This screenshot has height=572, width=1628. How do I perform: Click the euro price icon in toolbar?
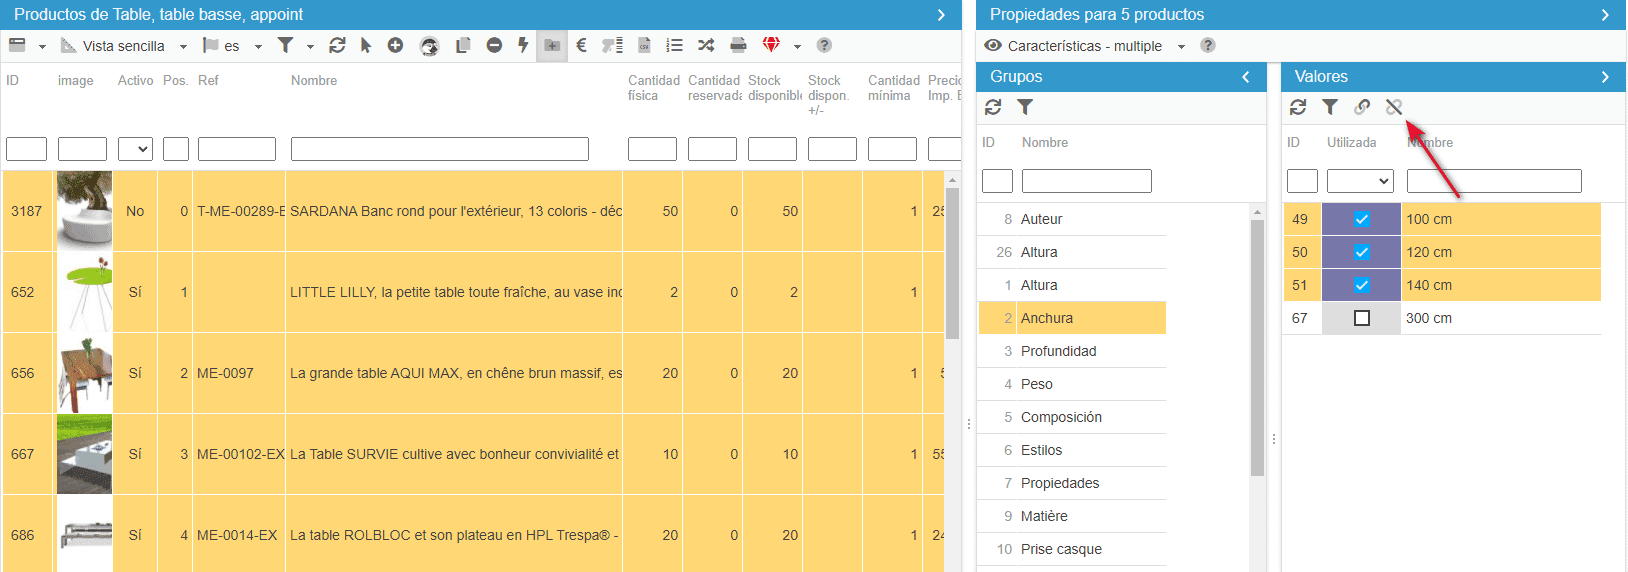(581, 45)
